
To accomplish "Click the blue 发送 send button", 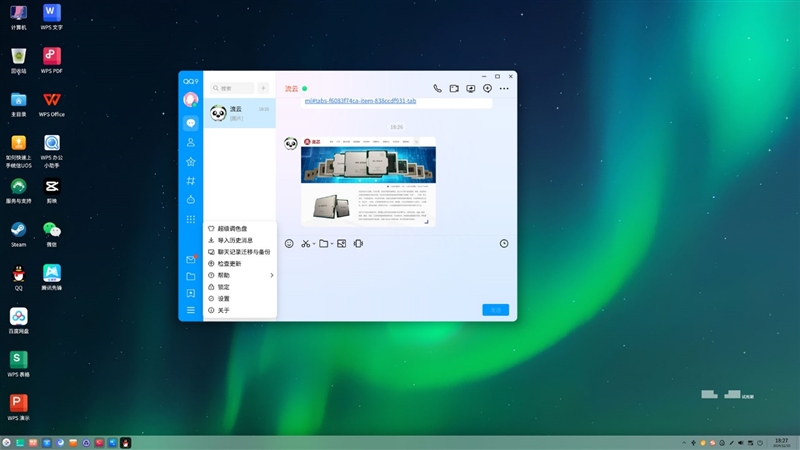I will click(495, 310).
